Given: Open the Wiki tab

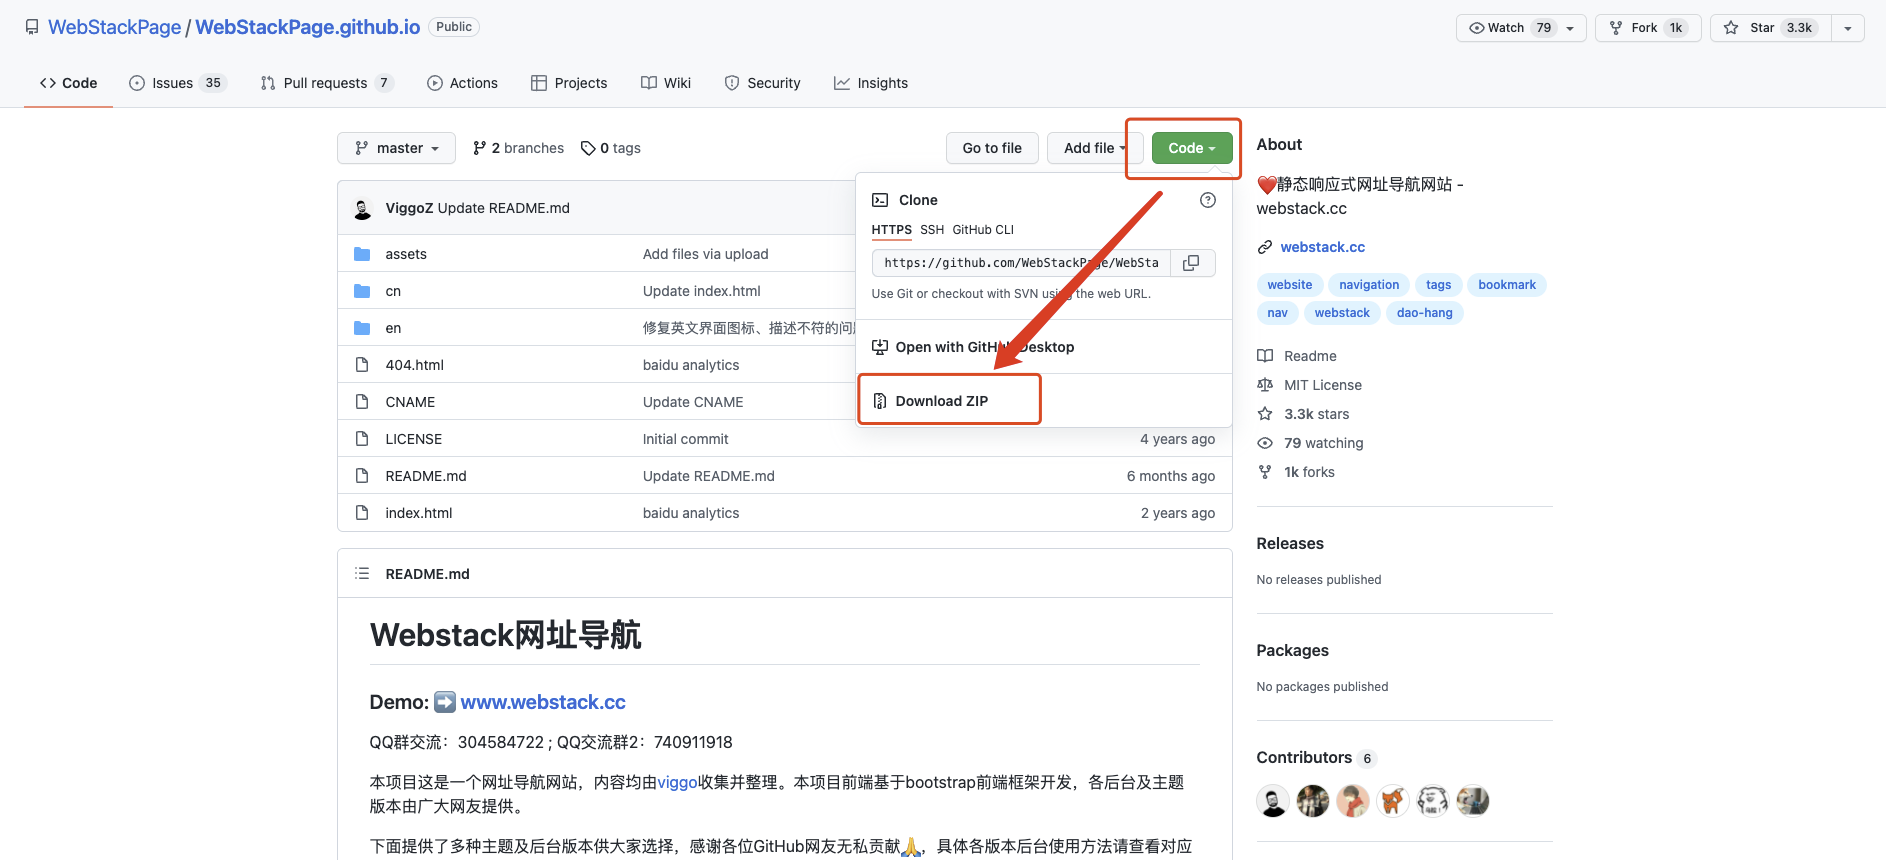Looking at the screenshot, I should click(666, 83).
